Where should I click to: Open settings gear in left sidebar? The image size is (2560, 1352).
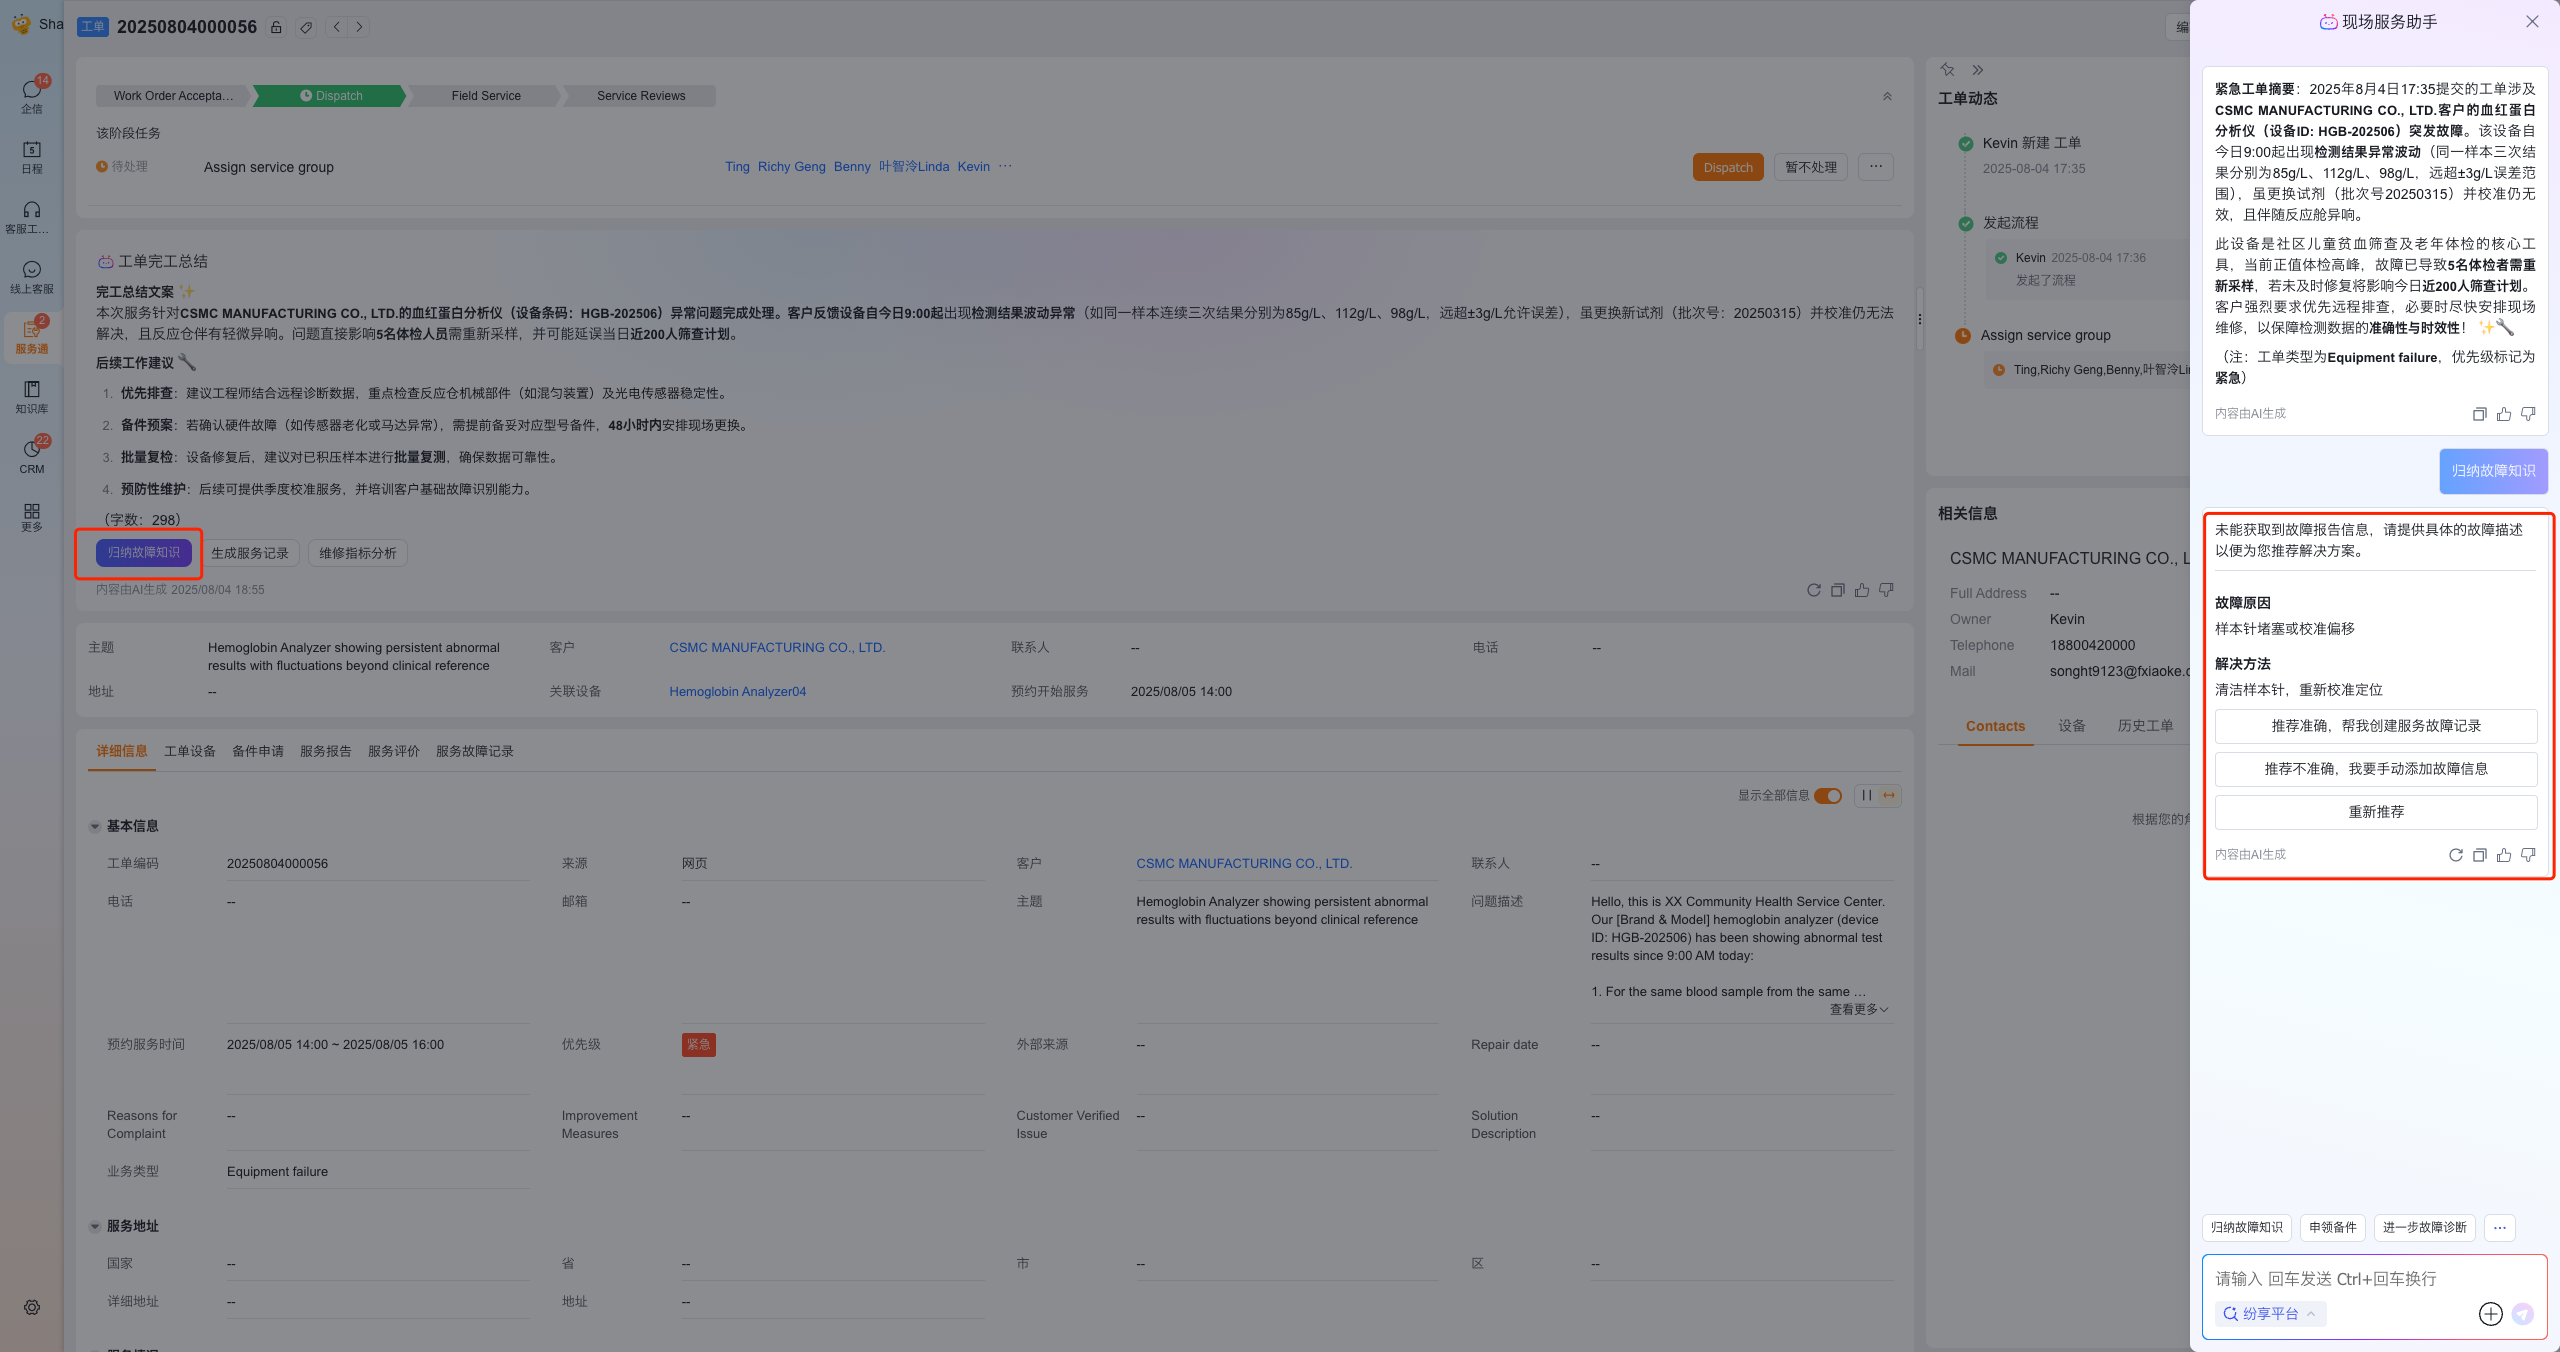[x=32, y=1307]
